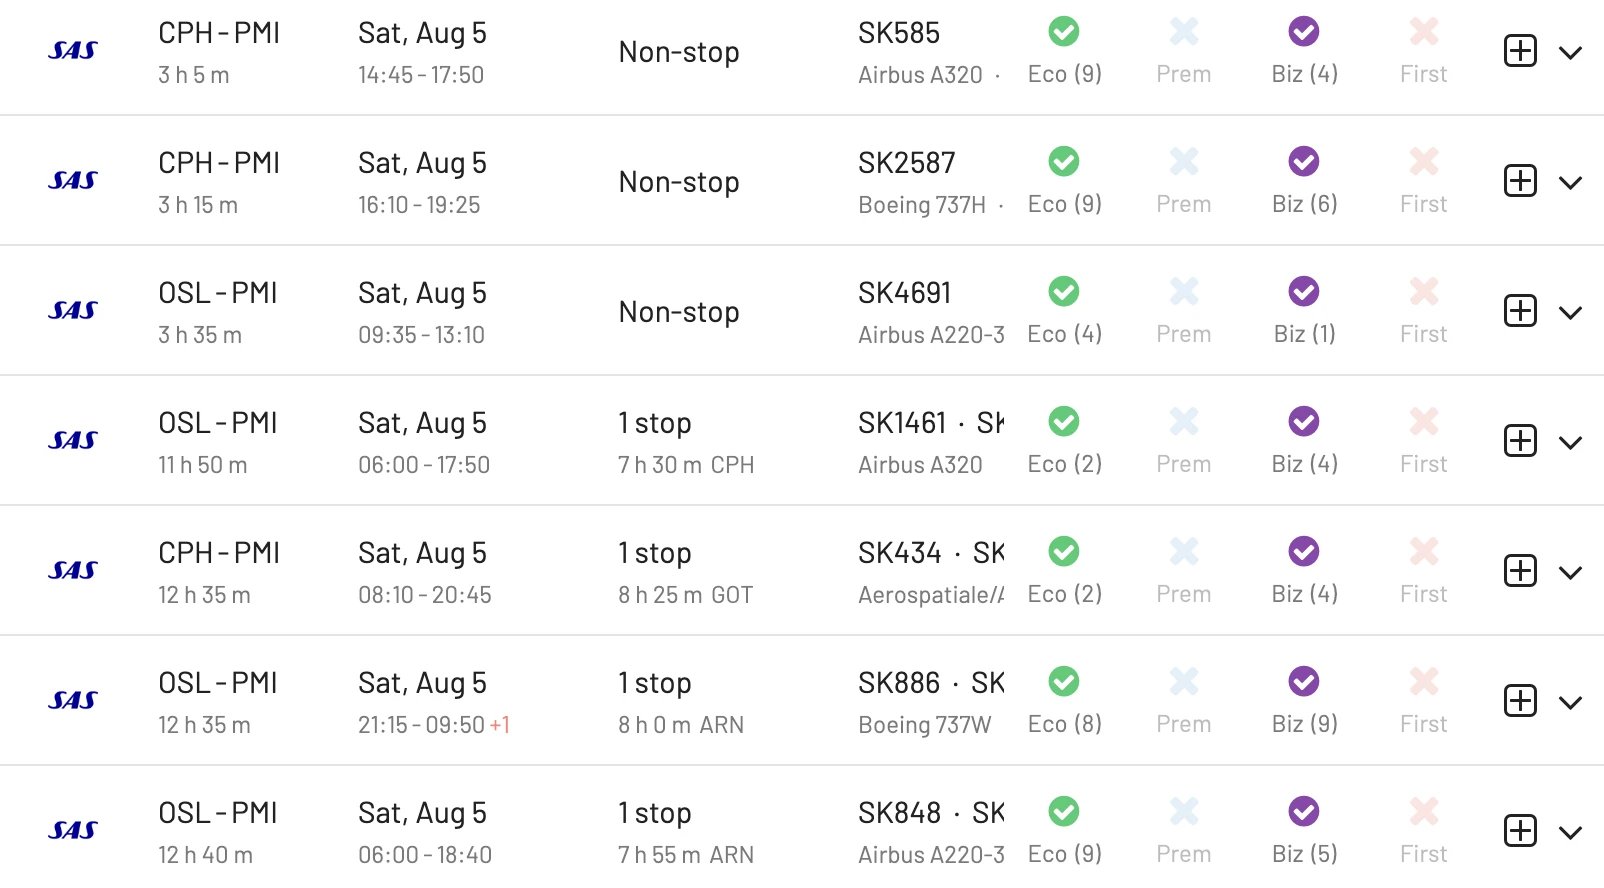Screen dimensions: 1604x888
Task: Select Eco (2) for SK1461 flight
Action: pos(1064,442)
